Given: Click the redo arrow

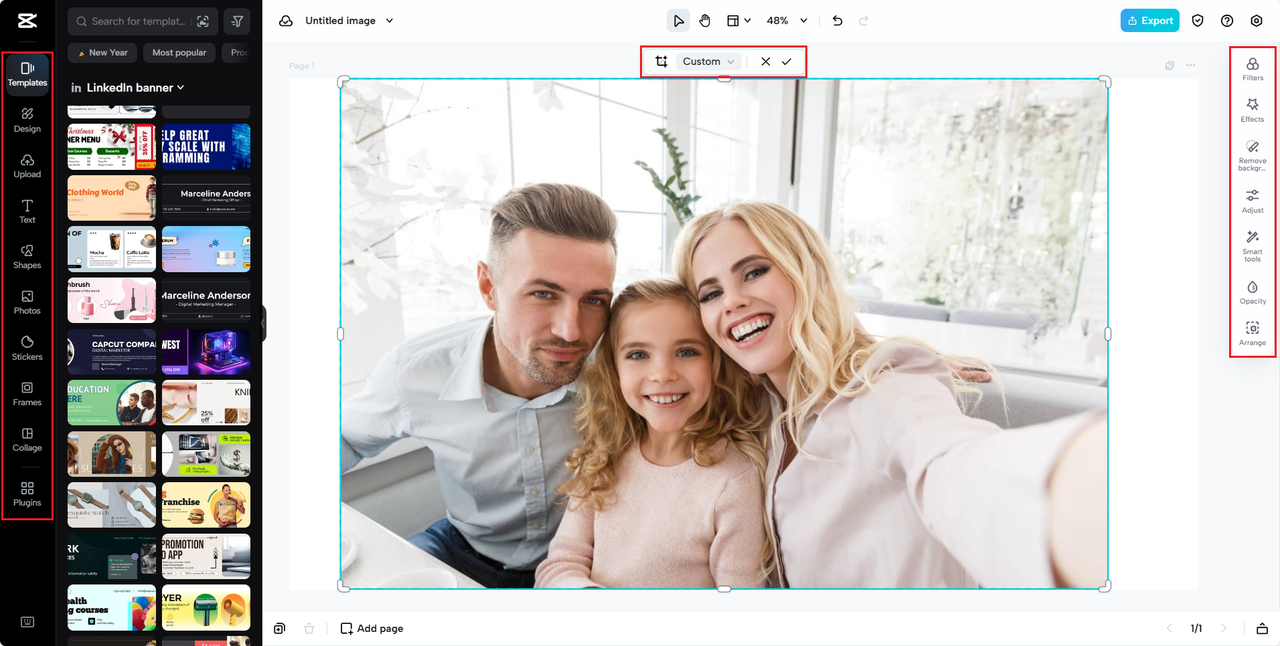Looking at the screenshot, I should [x=864, y=21].
